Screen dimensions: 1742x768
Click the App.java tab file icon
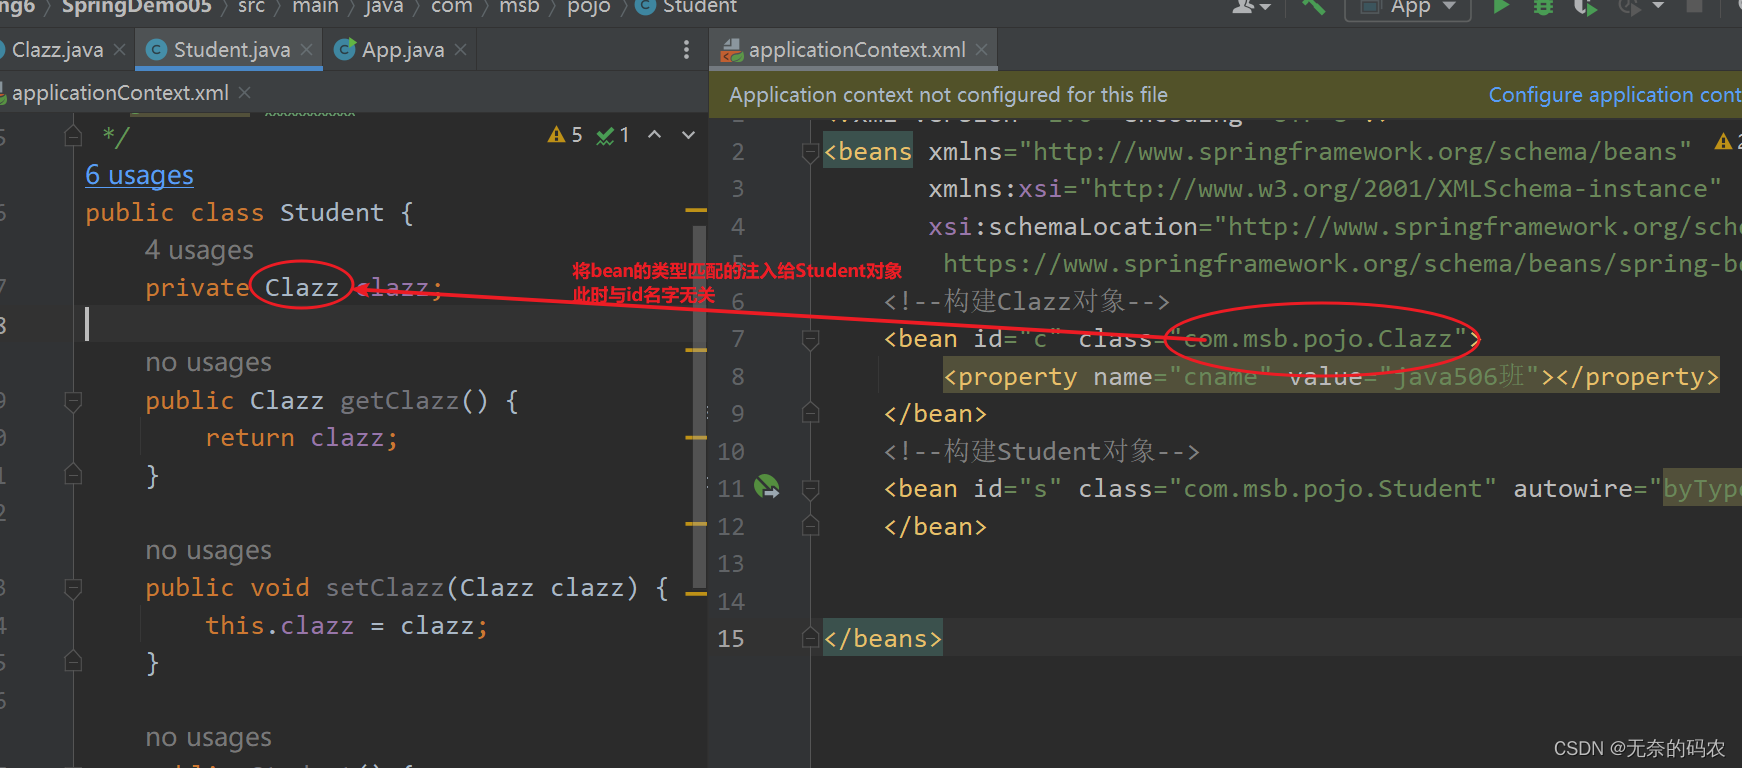coord(345,49)
